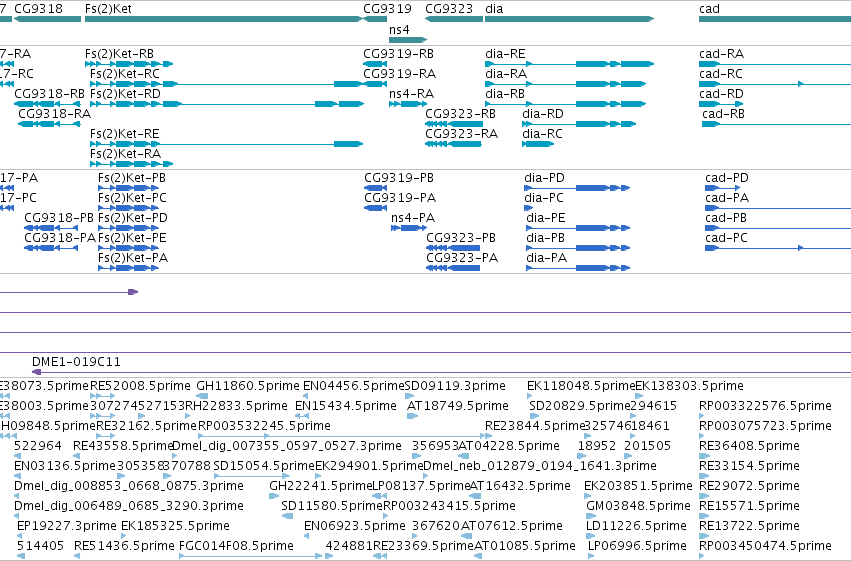Open EST LD11226.5prime
The image size is (851, 561).
(591, 537)
